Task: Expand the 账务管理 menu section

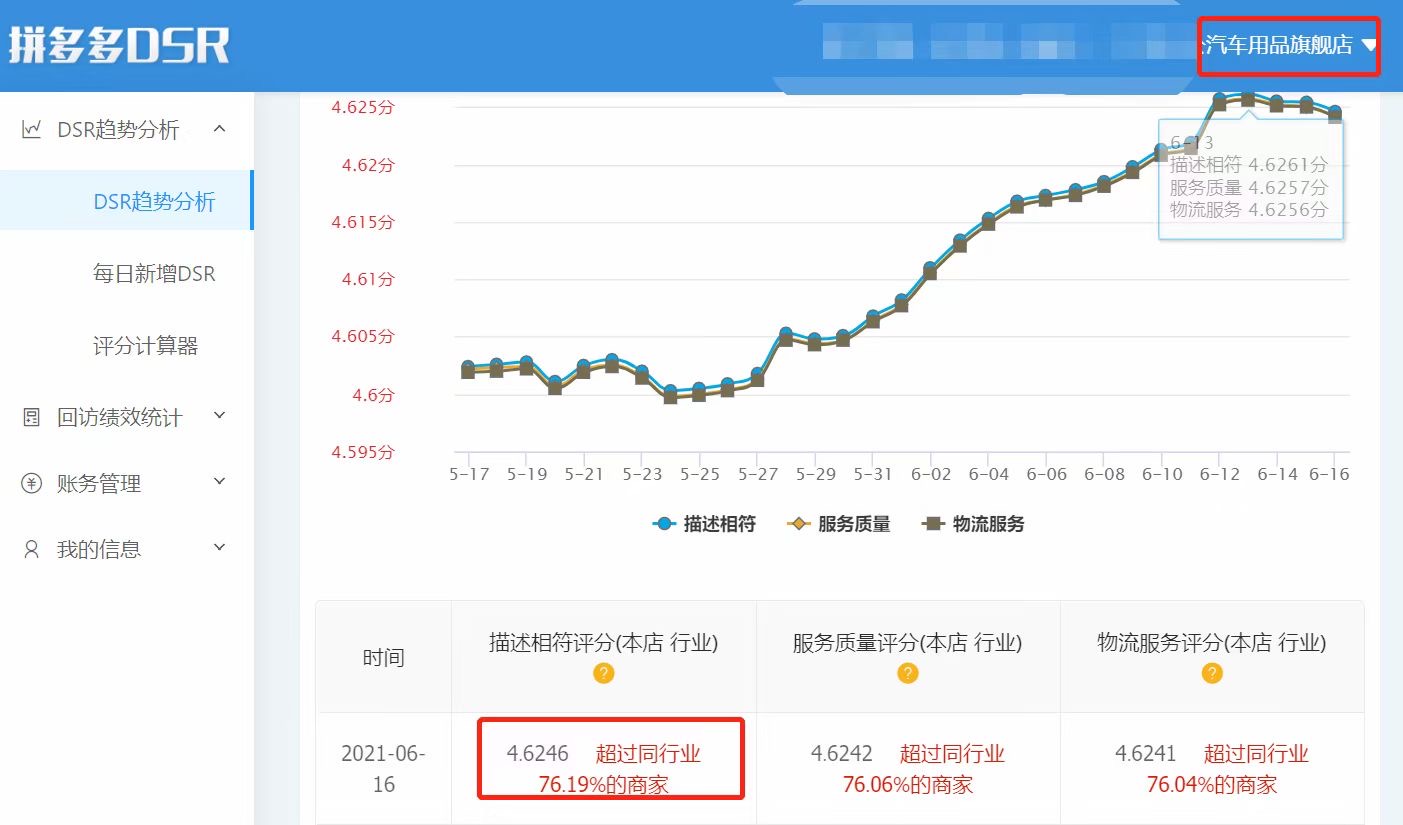Action: tap(221, 483)
